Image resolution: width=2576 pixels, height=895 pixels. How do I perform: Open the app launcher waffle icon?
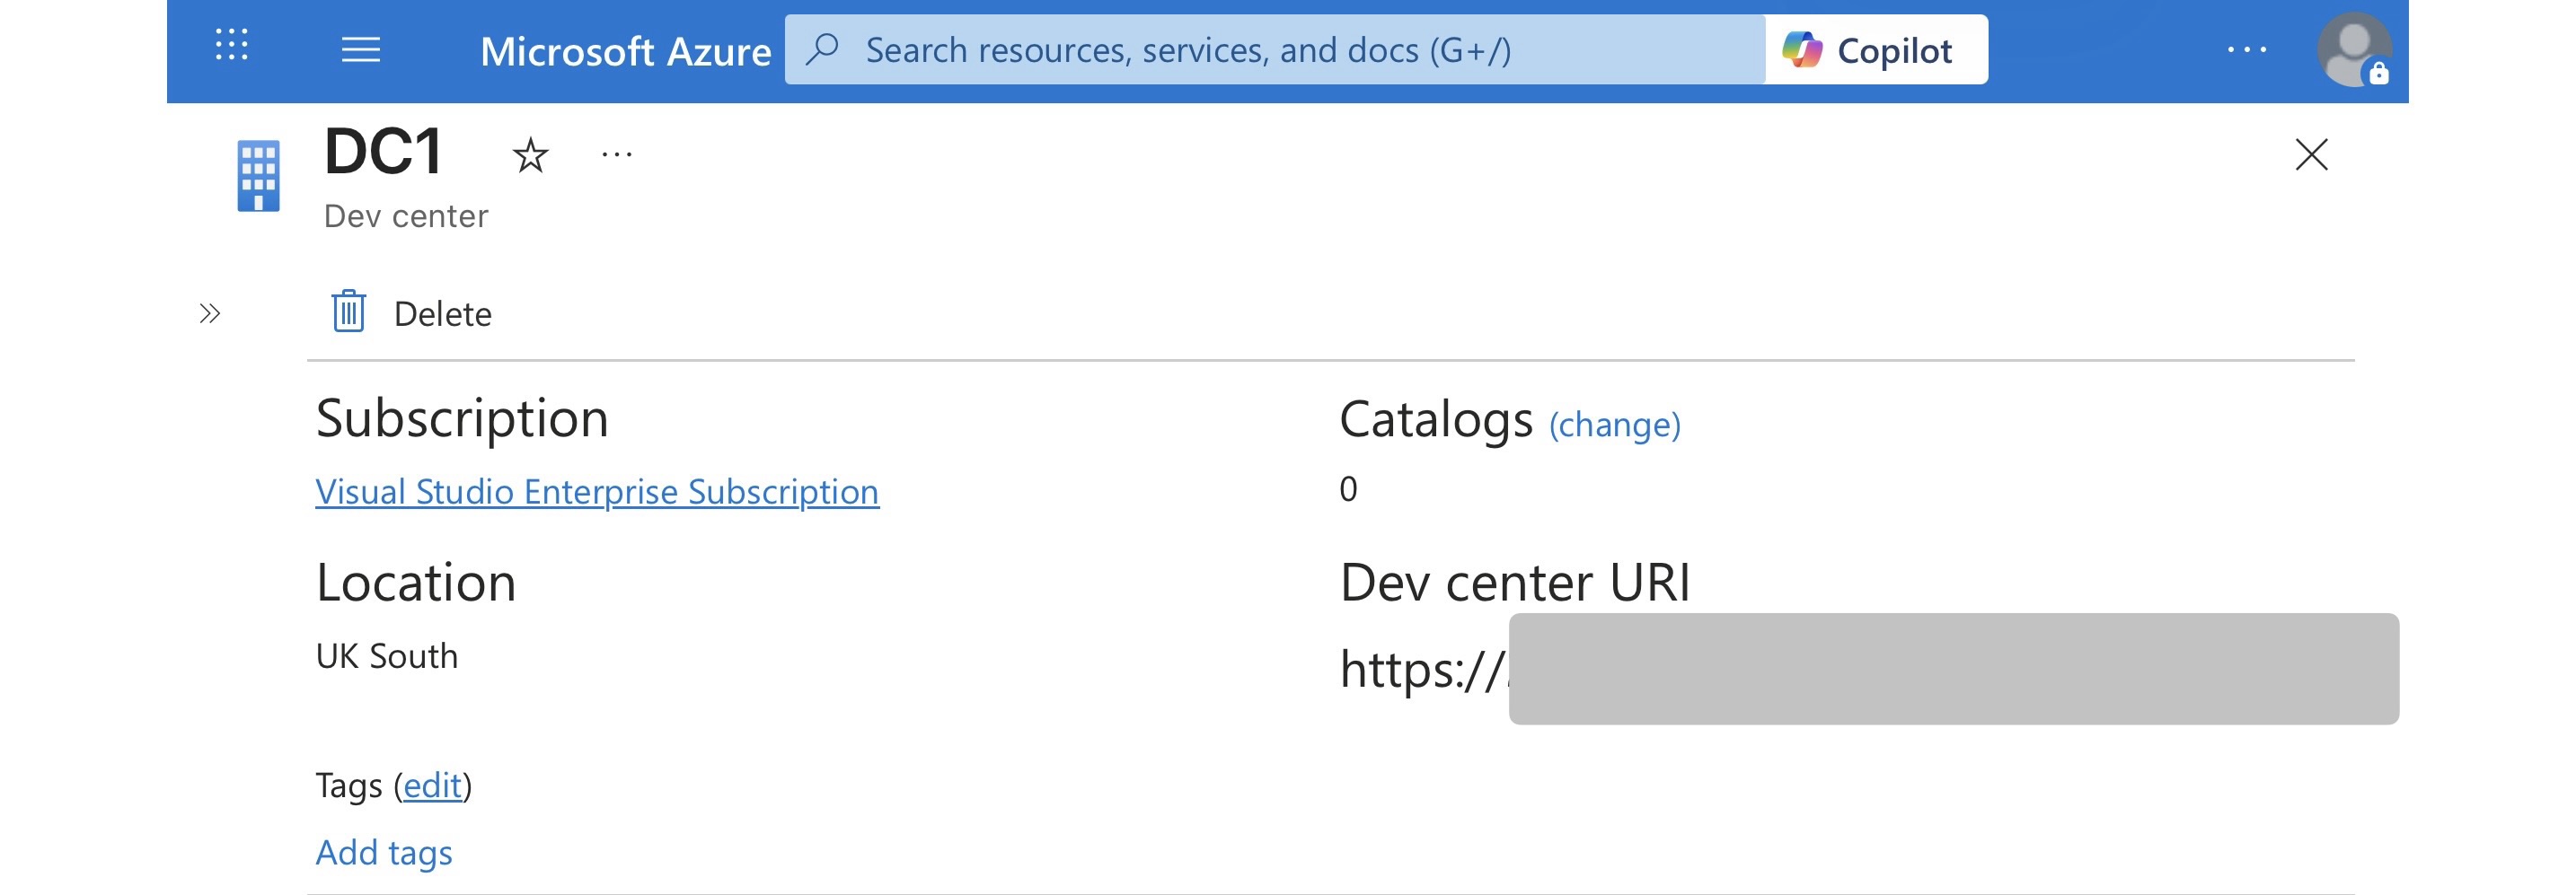tap(231, 46)
